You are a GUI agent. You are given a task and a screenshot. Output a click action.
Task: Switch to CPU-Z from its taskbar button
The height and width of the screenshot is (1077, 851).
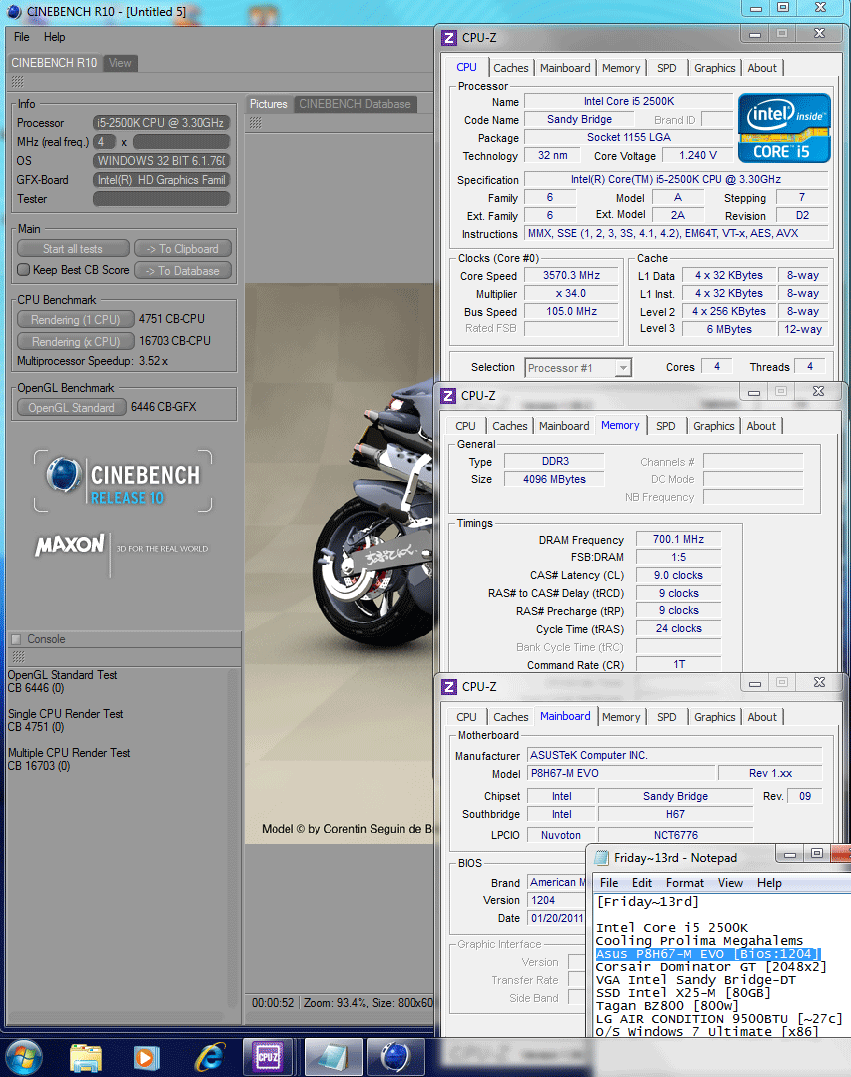click(269, 1057)
